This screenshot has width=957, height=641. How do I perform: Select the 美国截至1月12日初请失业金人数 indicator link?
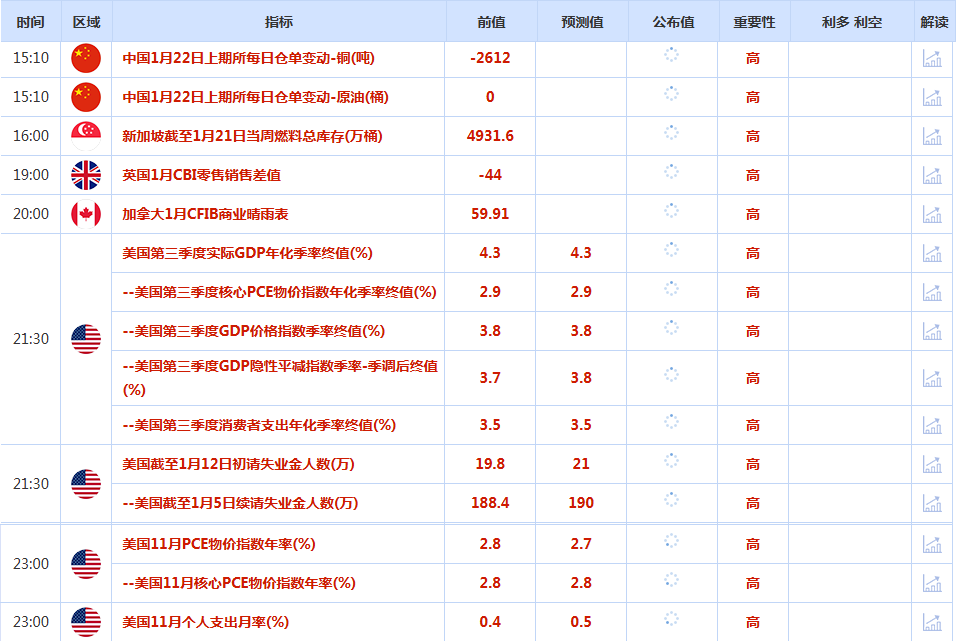pos(238,464)
